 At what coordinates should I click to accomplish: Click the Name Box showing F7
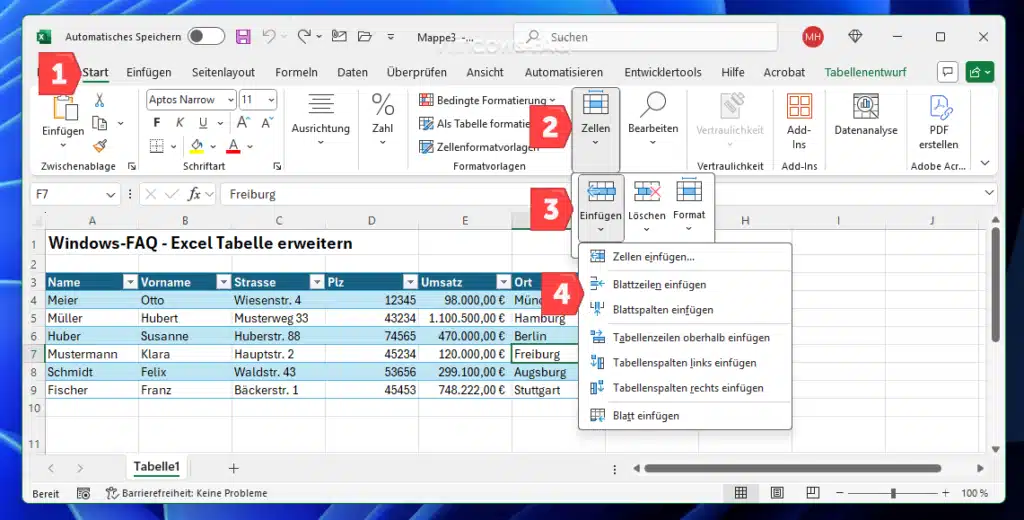pyautogui.click(x=74, y=195)
